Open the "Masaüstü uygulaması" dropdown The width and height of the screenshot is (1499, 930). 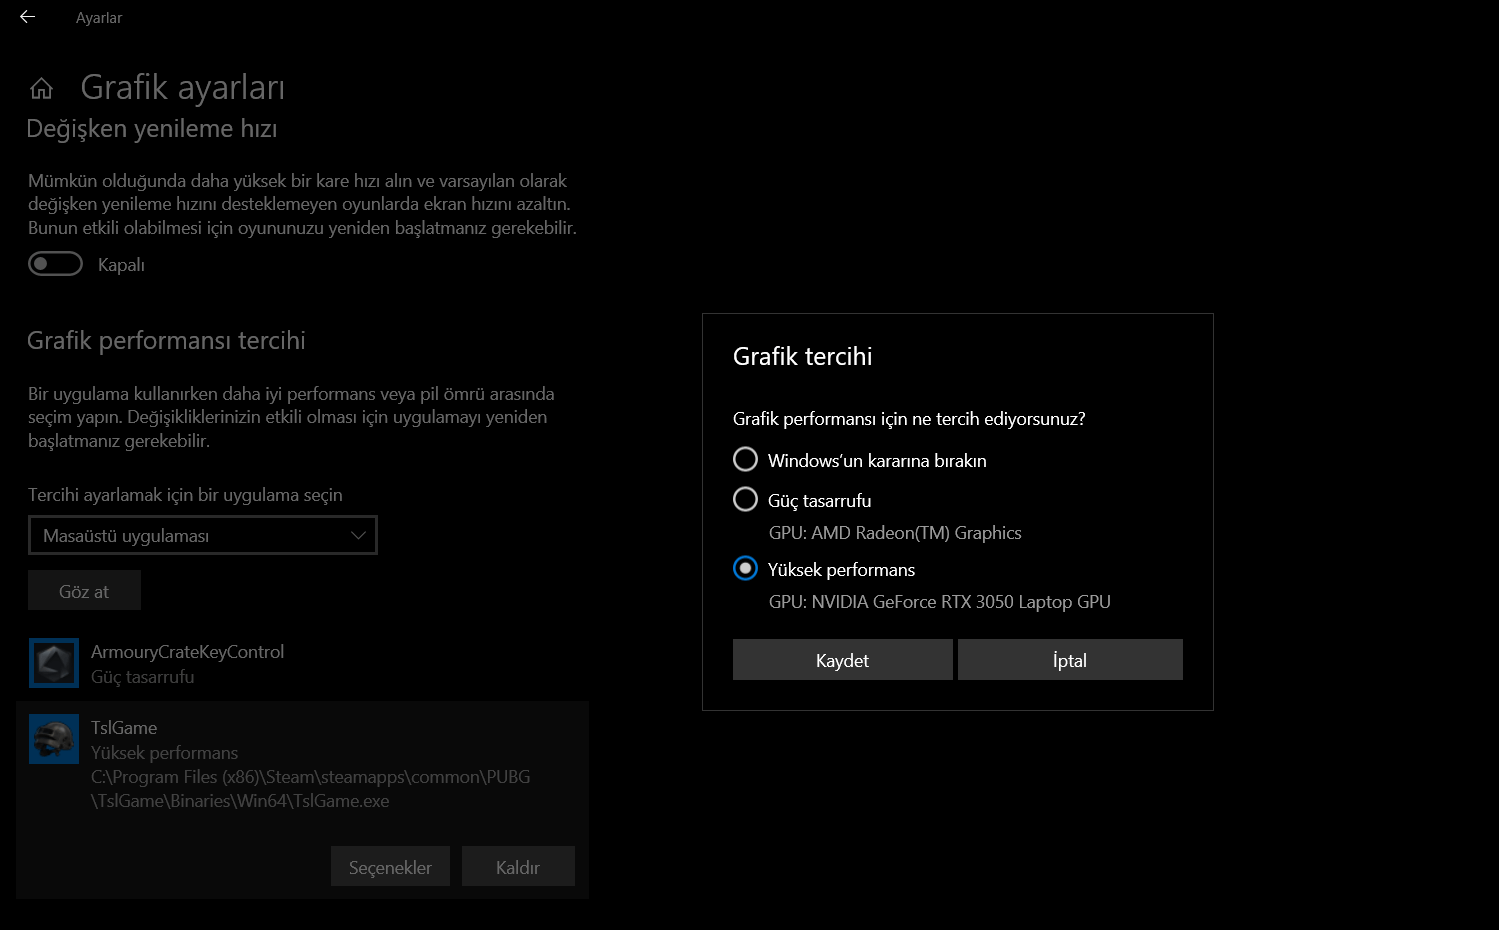(x=203, y=535)
